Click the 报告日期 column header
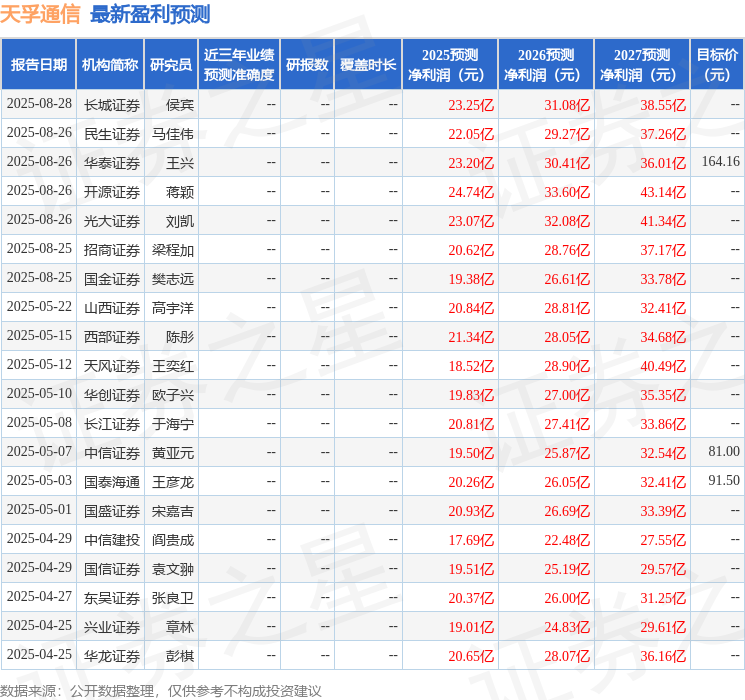The width and height of the screenshot is (745, 700). click(38, 65)
